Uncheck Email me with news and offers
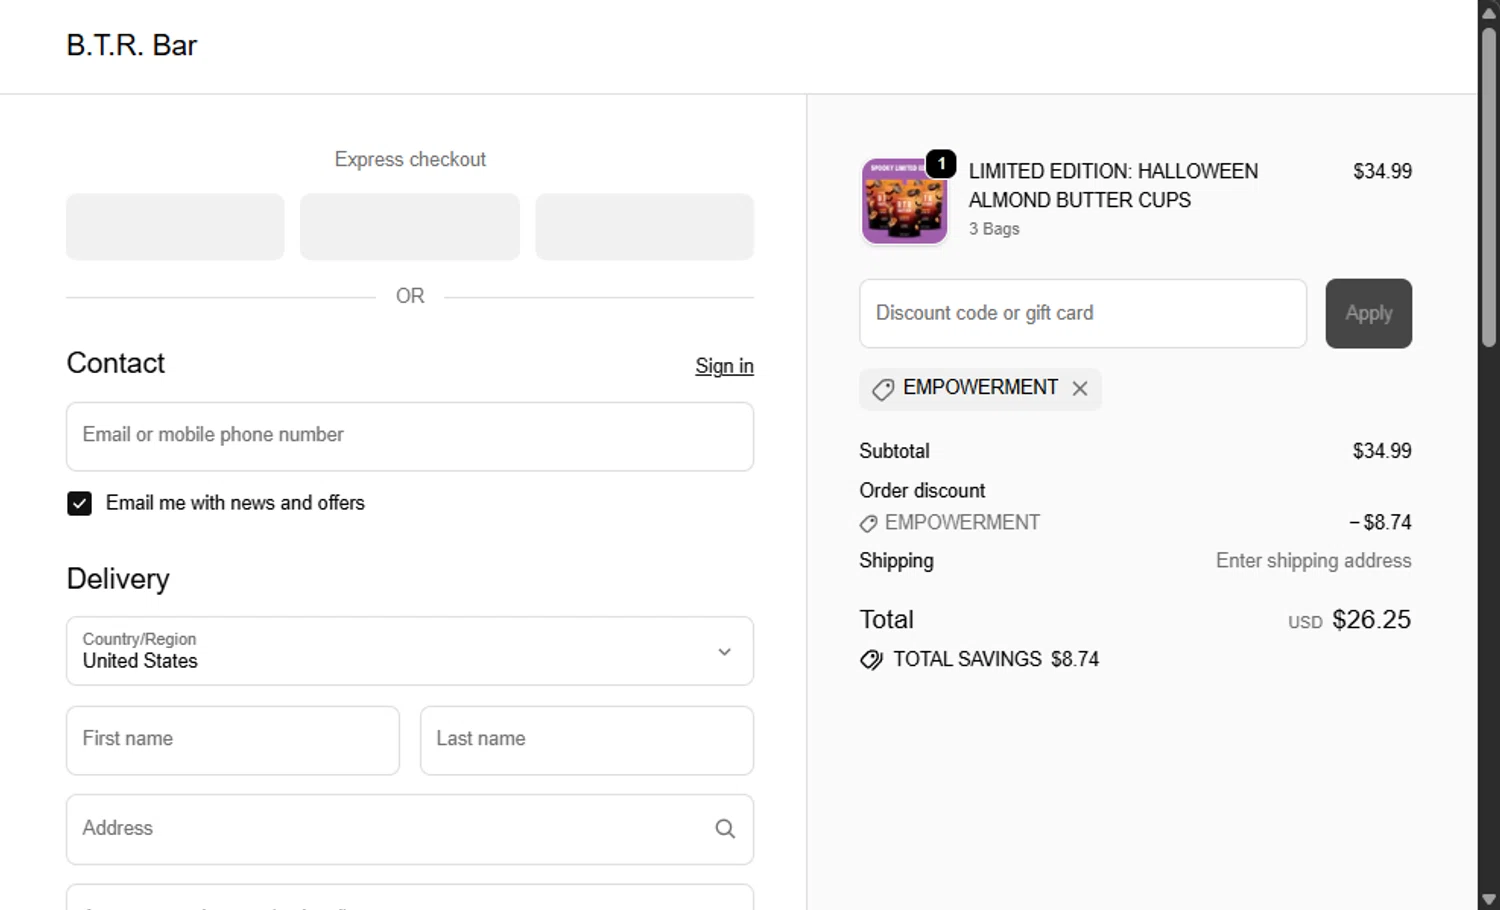Image resolution: width=1500 pixels, height=910 pixels. pyautogui.click(x=80, y=503)
